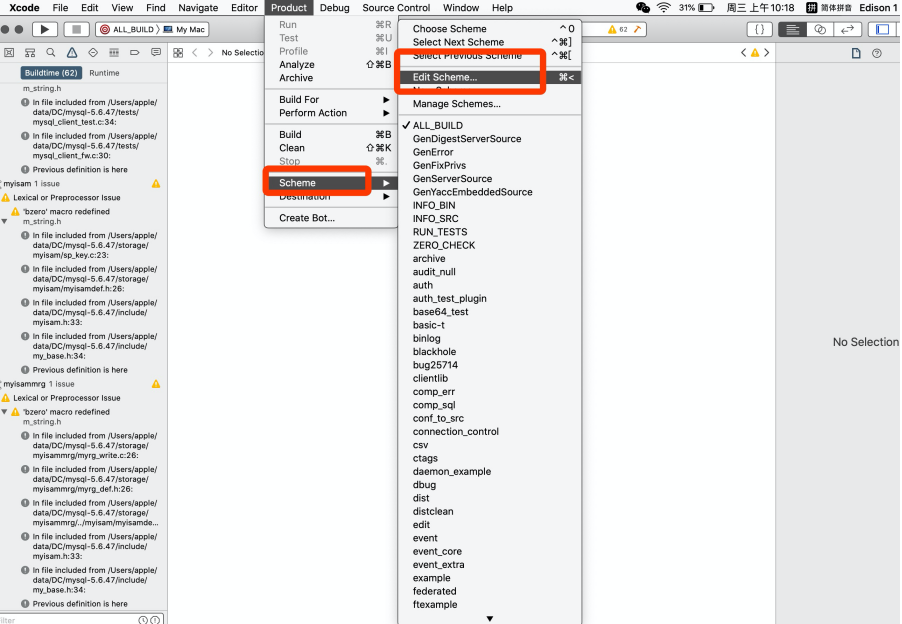Choose Clean from the Product menu

(331, 148)
